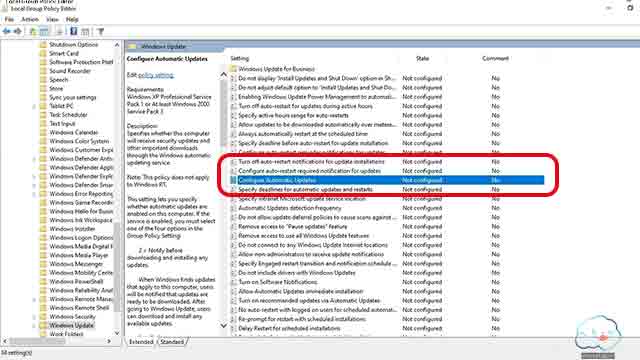Switch to the Standard tab
640x360 pixels.
click(x=172, y=342)
